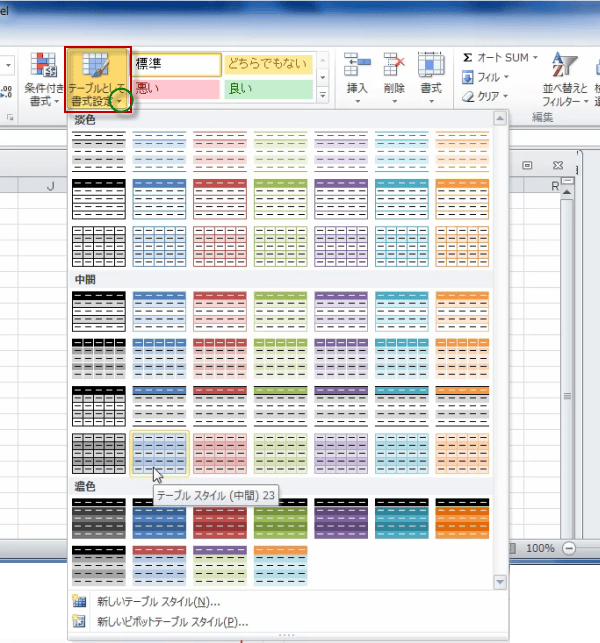Click the up arrow of the table style gallery scrollbar

coord(500,119)
